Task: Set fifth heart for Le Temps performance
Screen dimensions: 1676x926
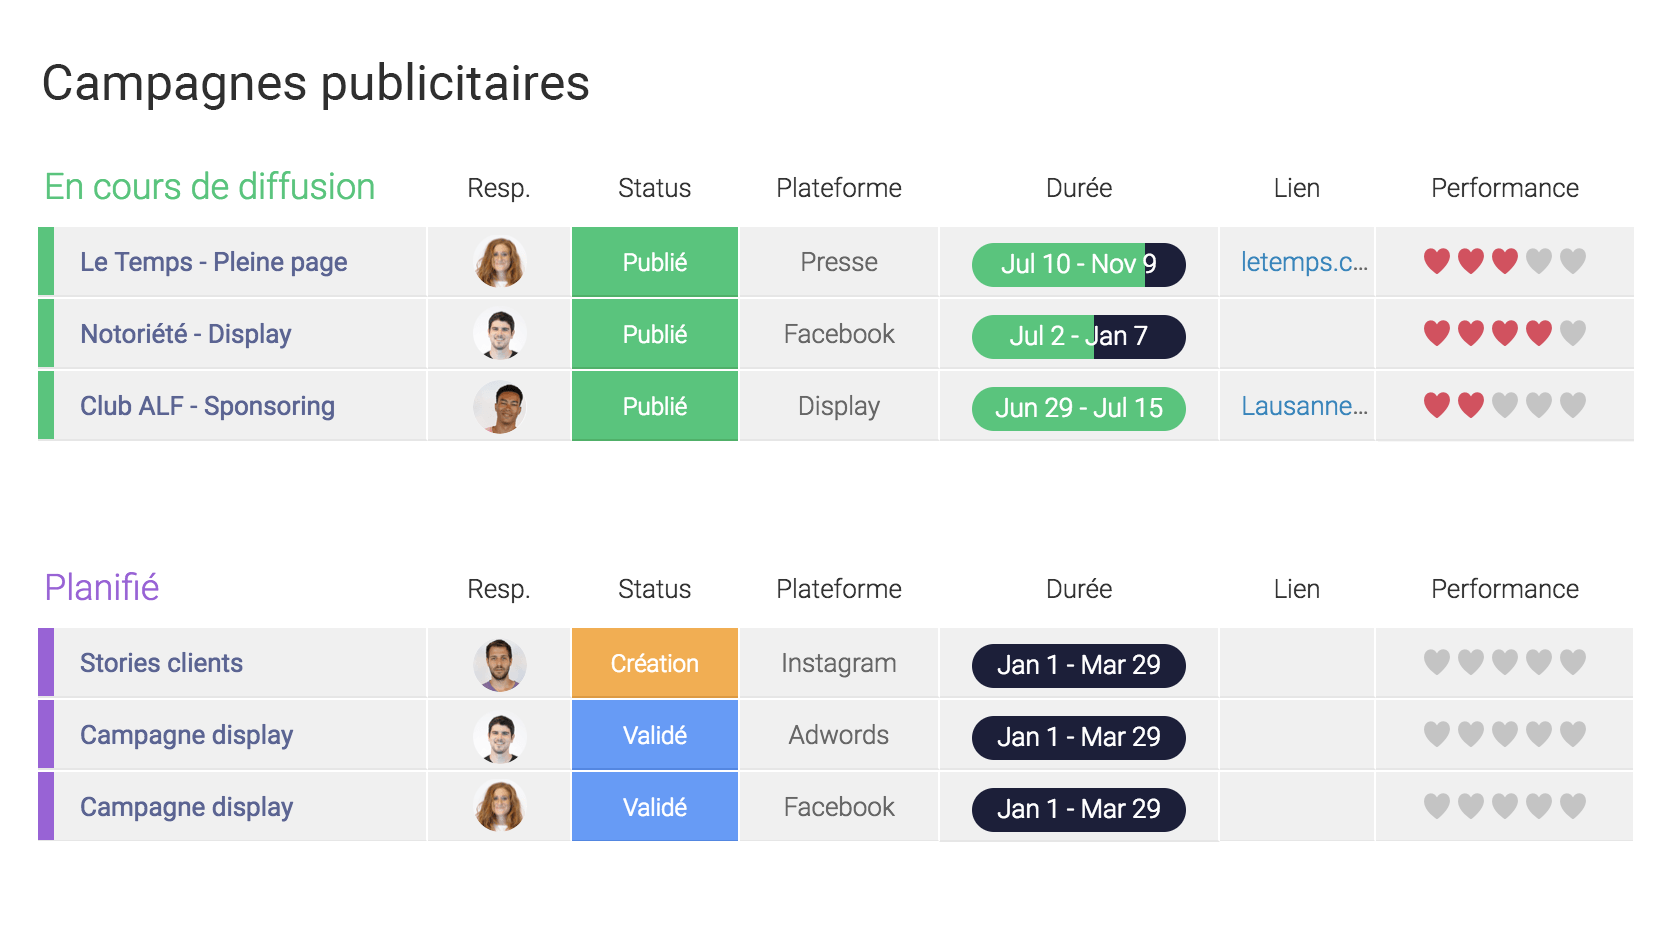Action: point(1573,261)
